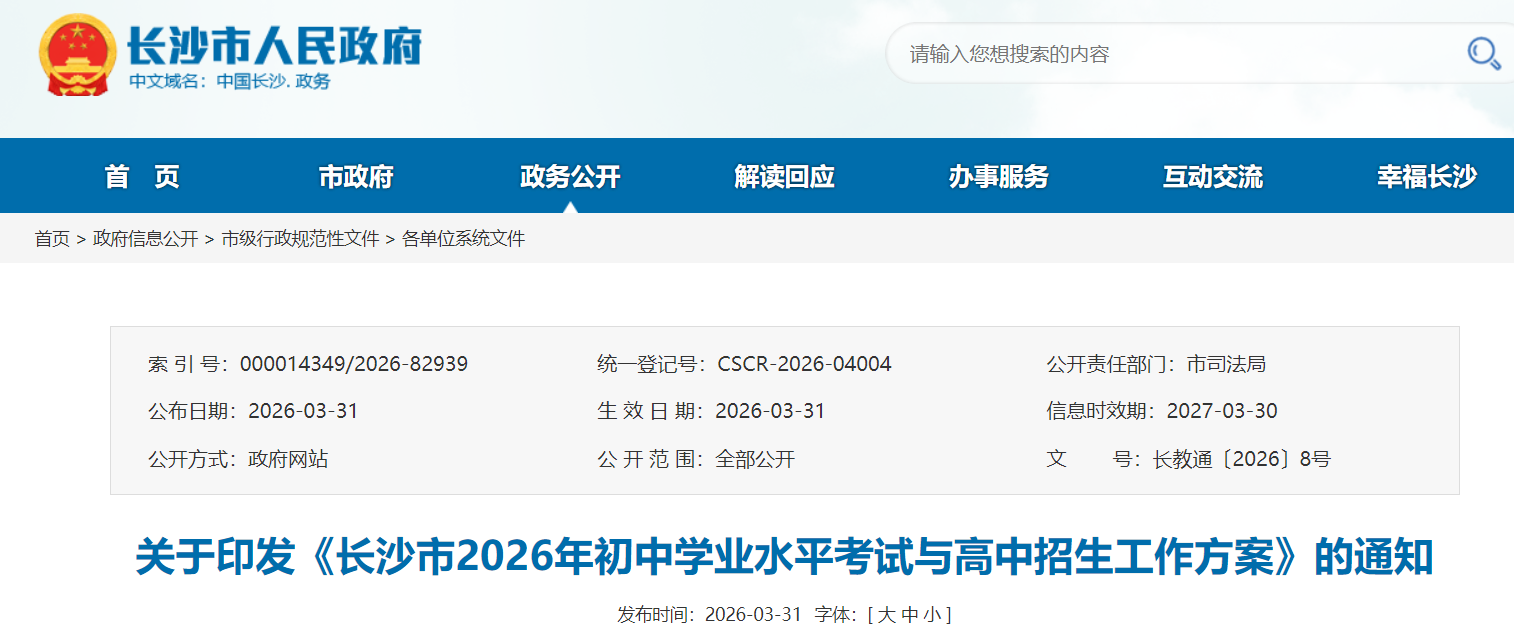Set font size to 小
Viewport: 1514px width, 639px height.
point(931,615)
